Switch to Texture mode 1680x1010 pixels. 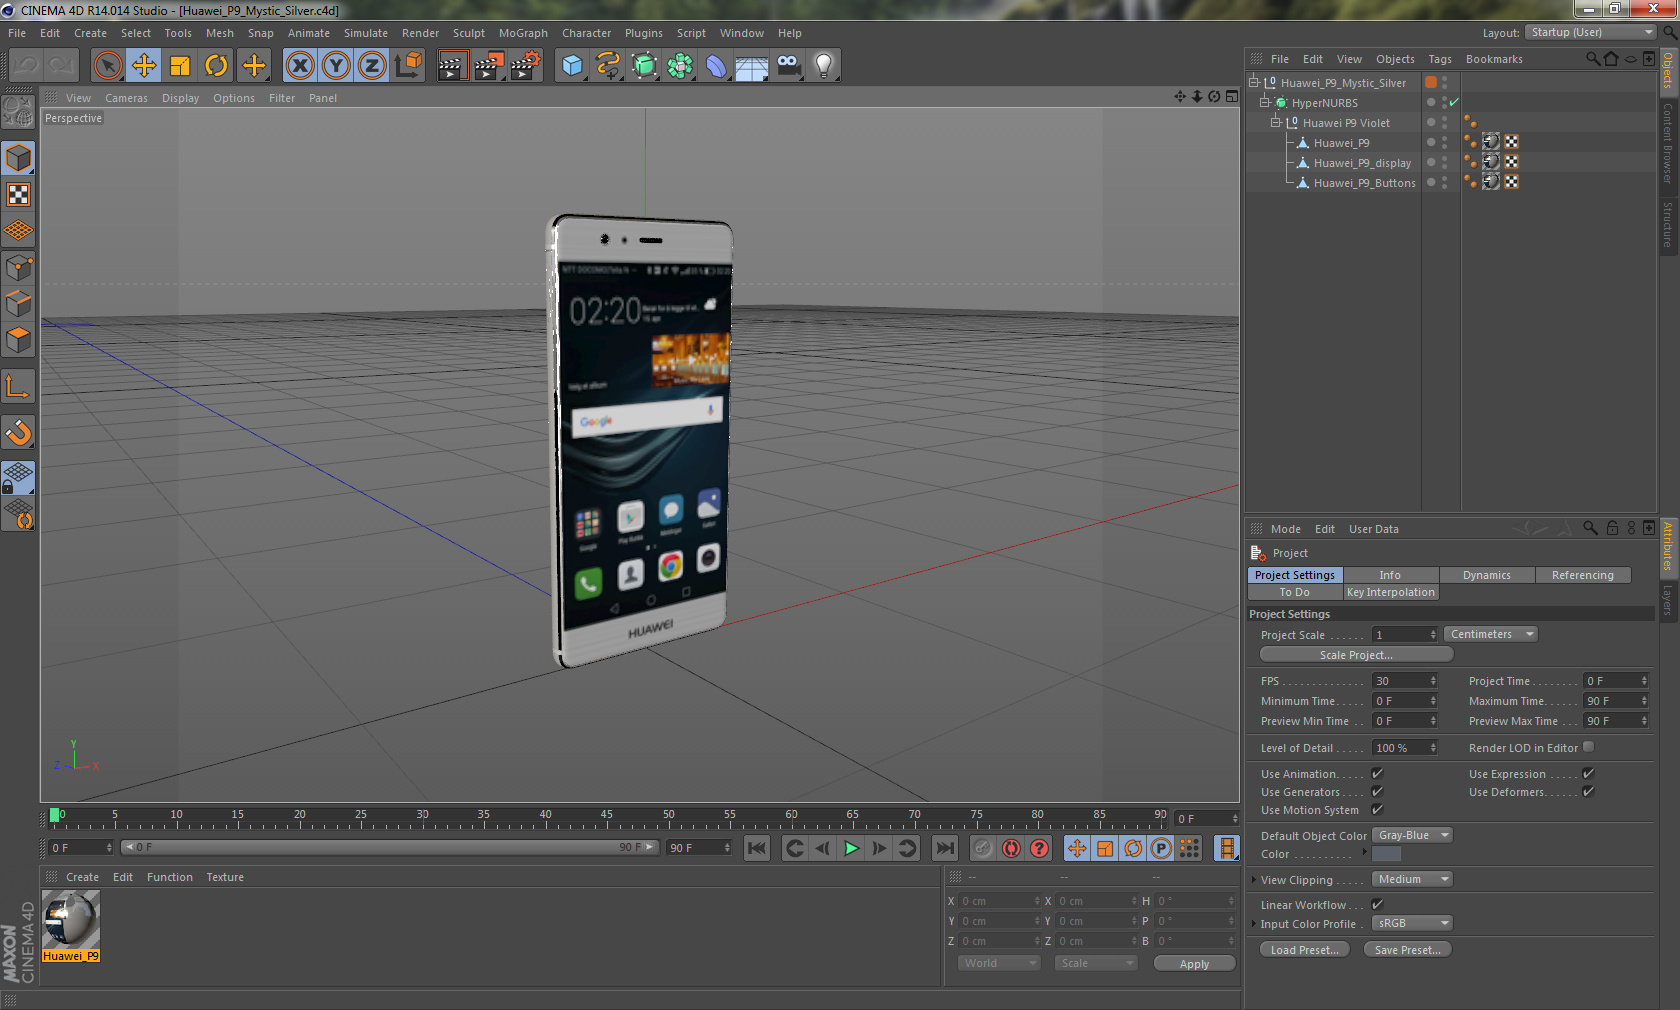tap(18, 195)
